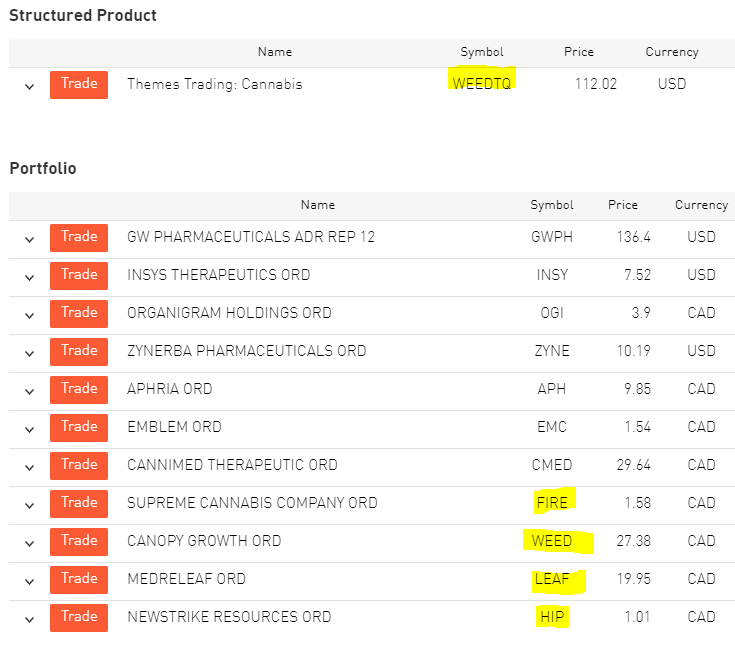
Task: Select the highlighted HIP symbol
Action: coord(552,616)
